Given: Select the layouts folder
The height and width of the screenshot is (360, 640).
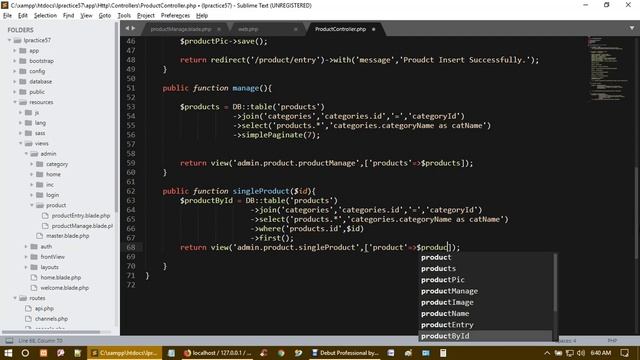Looking at the screenshot, I should [x=49, y=267].
